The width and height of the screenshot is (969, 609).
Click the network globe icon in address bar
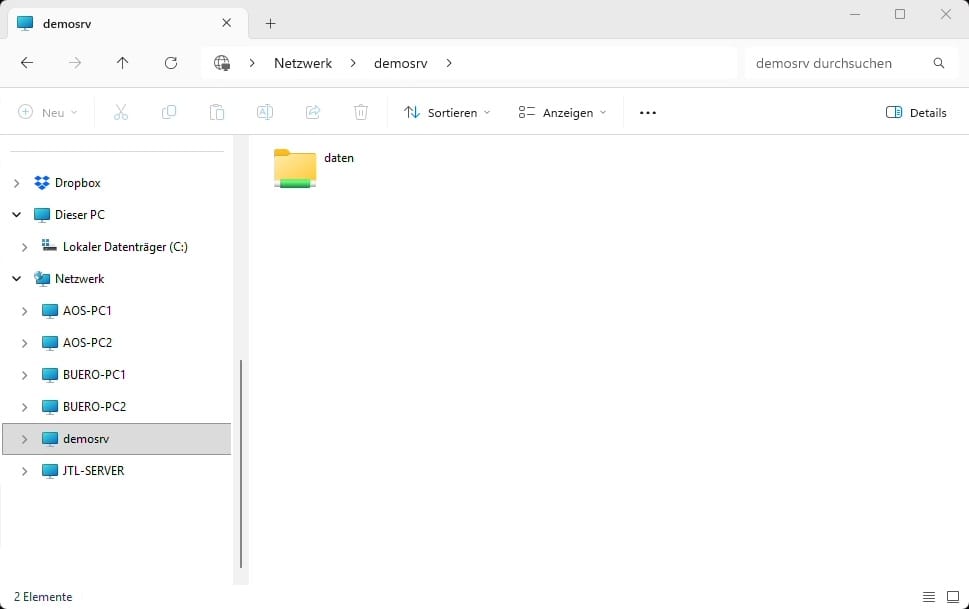(222, 62)
